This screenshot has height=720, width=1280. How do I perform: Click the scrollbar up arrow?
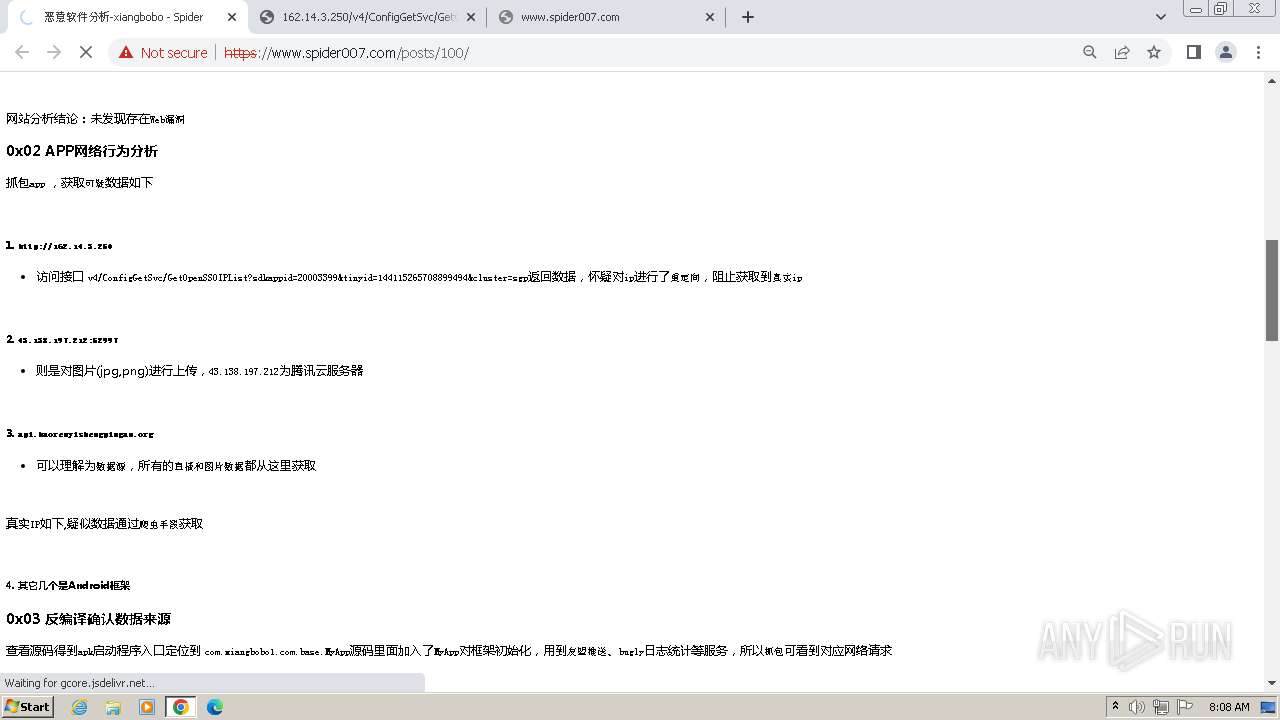pos(1272,79)
